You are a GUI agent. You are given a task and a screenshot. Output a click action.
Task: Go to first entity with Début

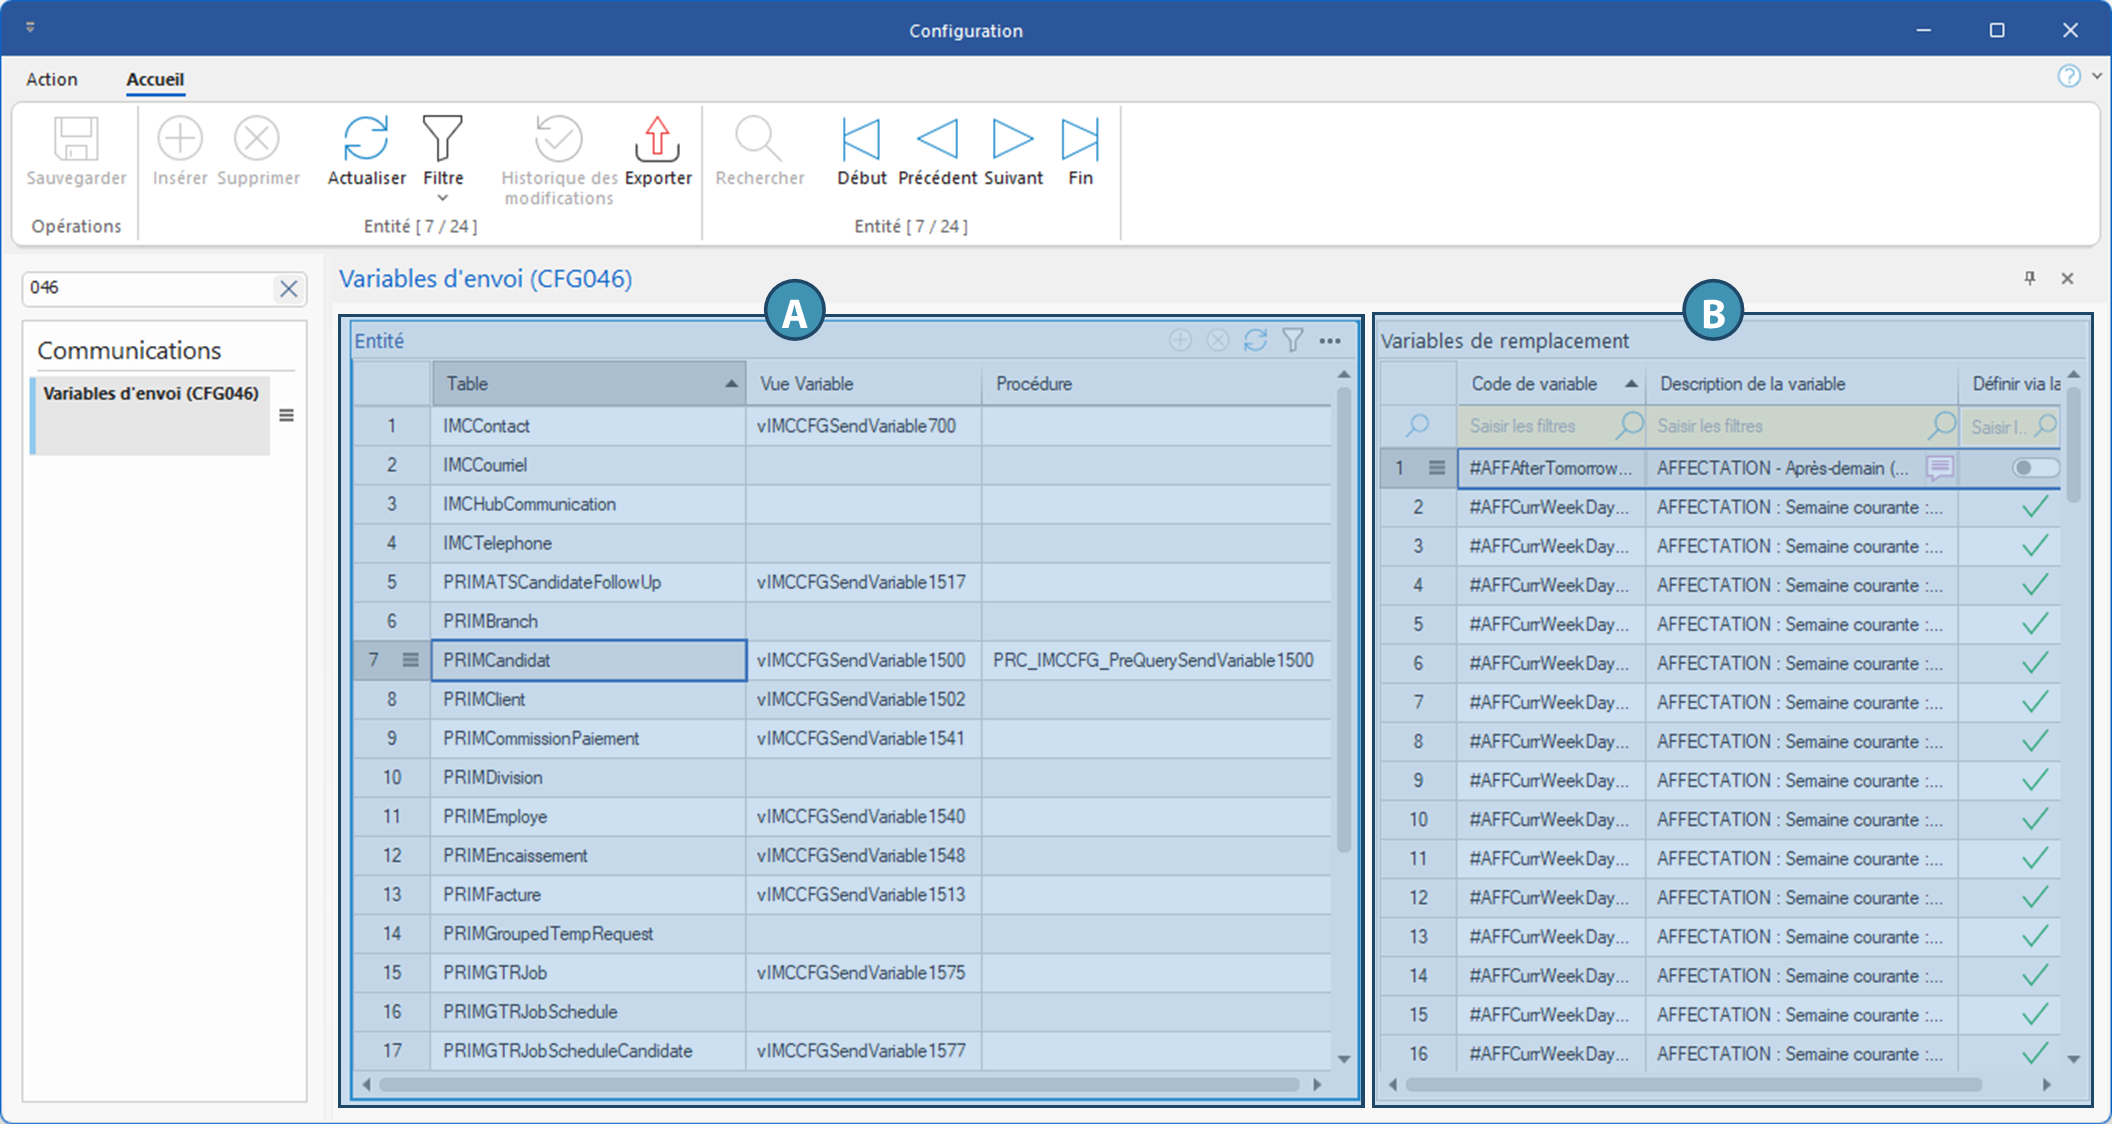click(x=861, y=139)
